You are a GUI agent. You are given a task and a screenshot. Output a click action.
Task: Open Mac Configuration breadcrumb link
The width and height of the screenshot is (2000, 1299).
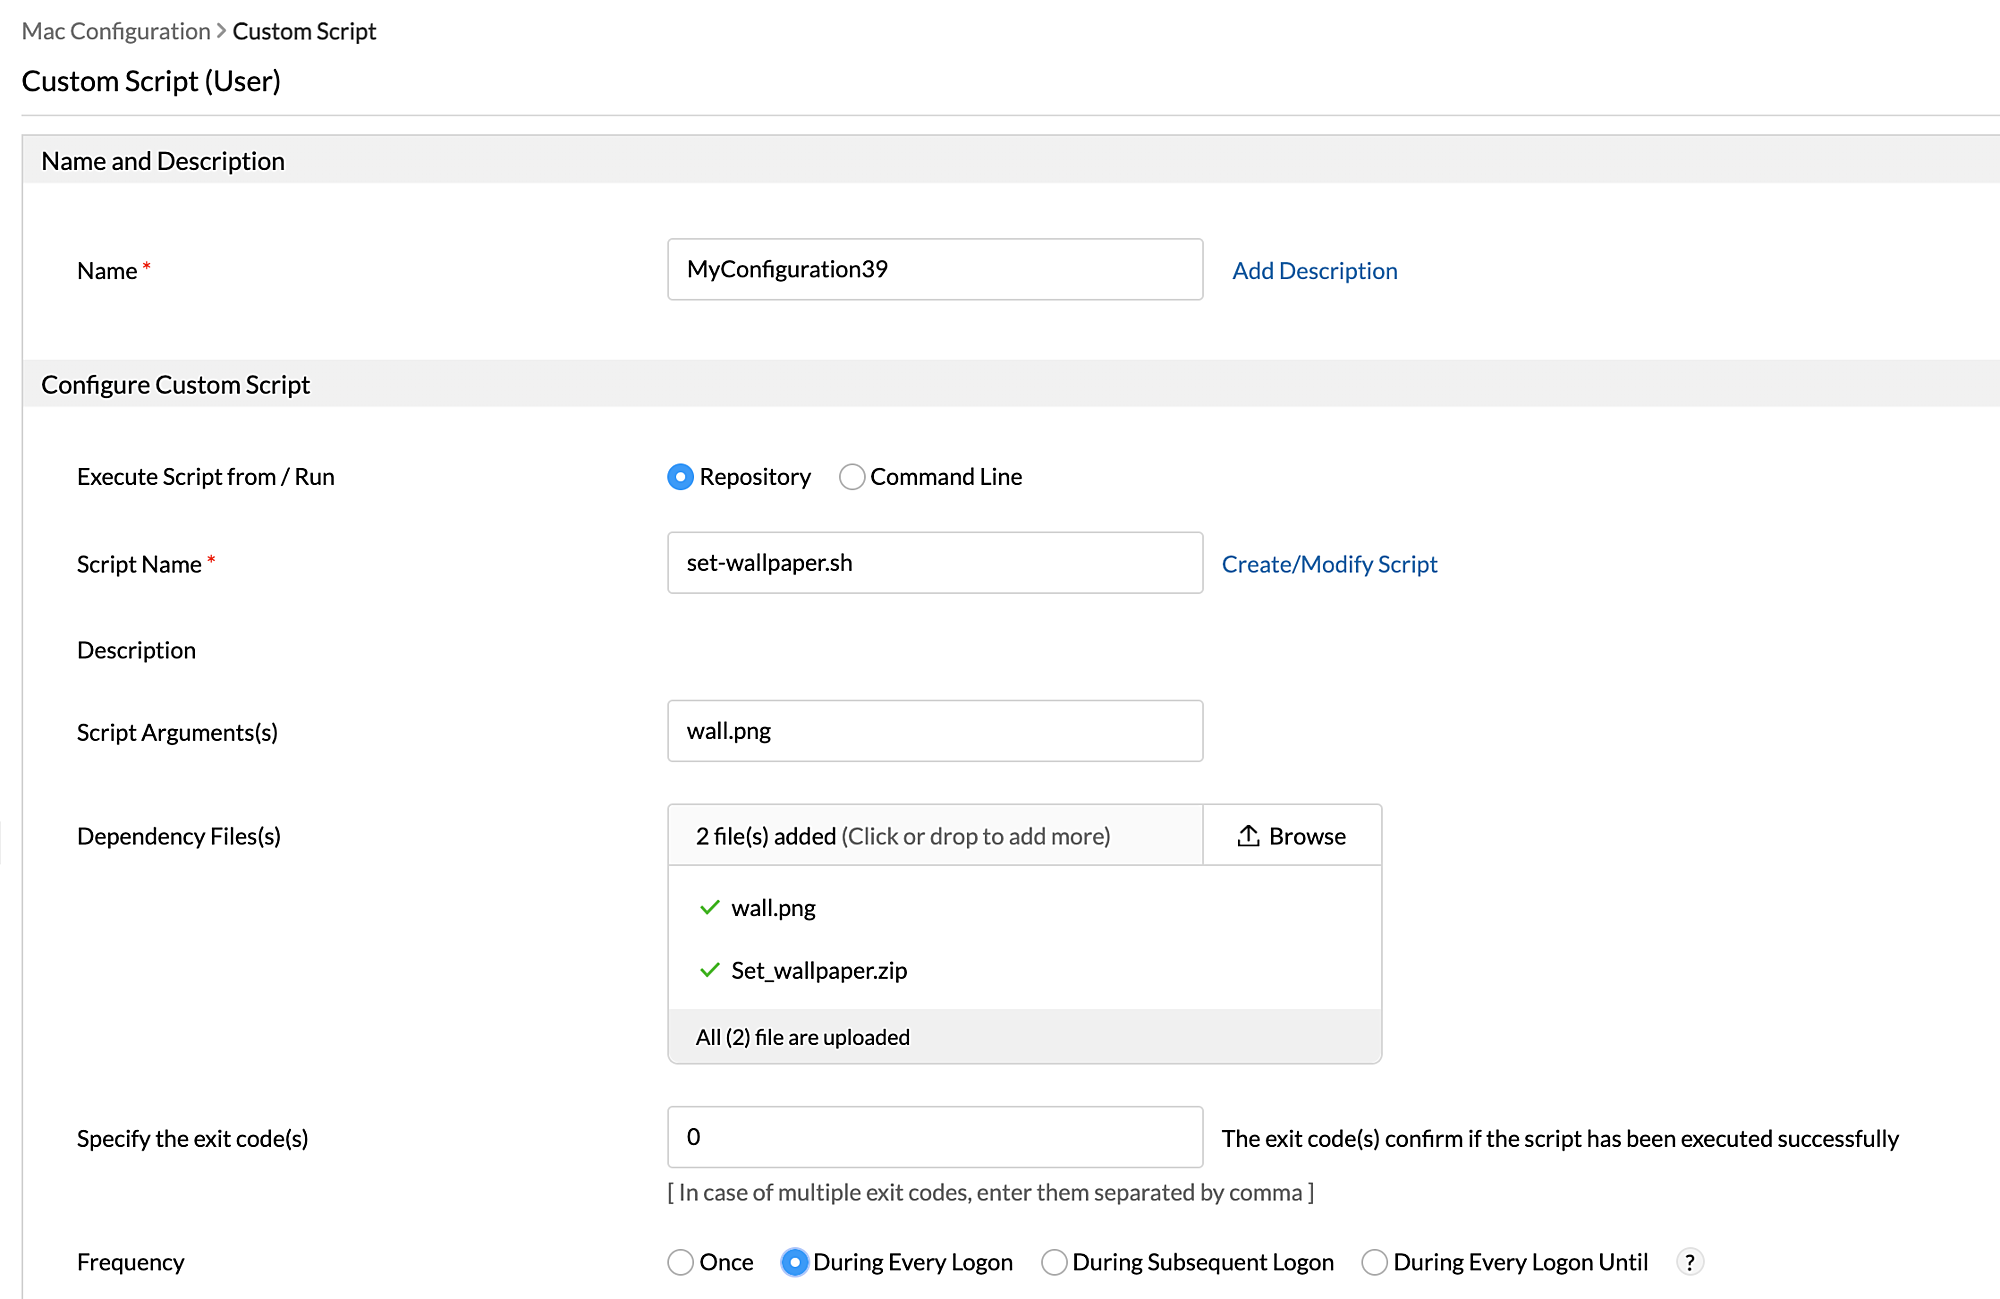(x=116, y=31)
